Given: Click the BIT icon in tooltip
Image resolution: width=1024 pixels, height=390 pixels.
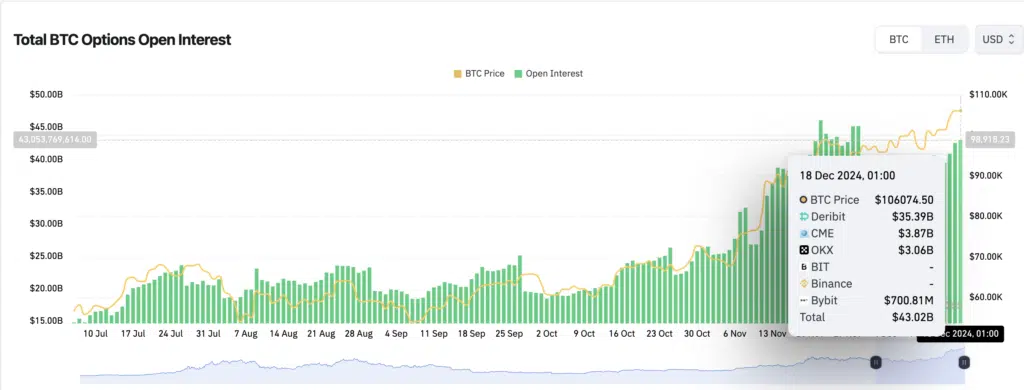Looking at the screenshot, I should click(x=804, y=267).
